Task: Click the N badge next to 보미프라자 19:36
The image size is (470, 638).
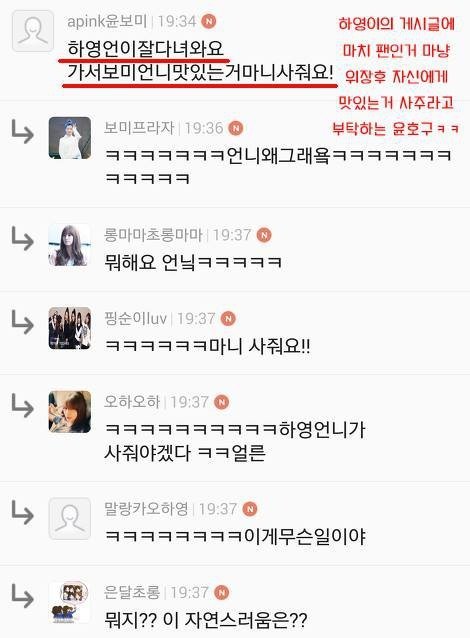Action: pos(236,128)
